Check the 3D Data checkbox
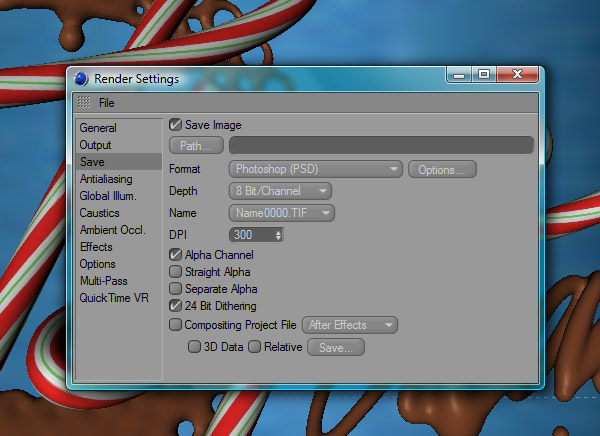Viewport: 600px width, 436px height. coord(194,346)
